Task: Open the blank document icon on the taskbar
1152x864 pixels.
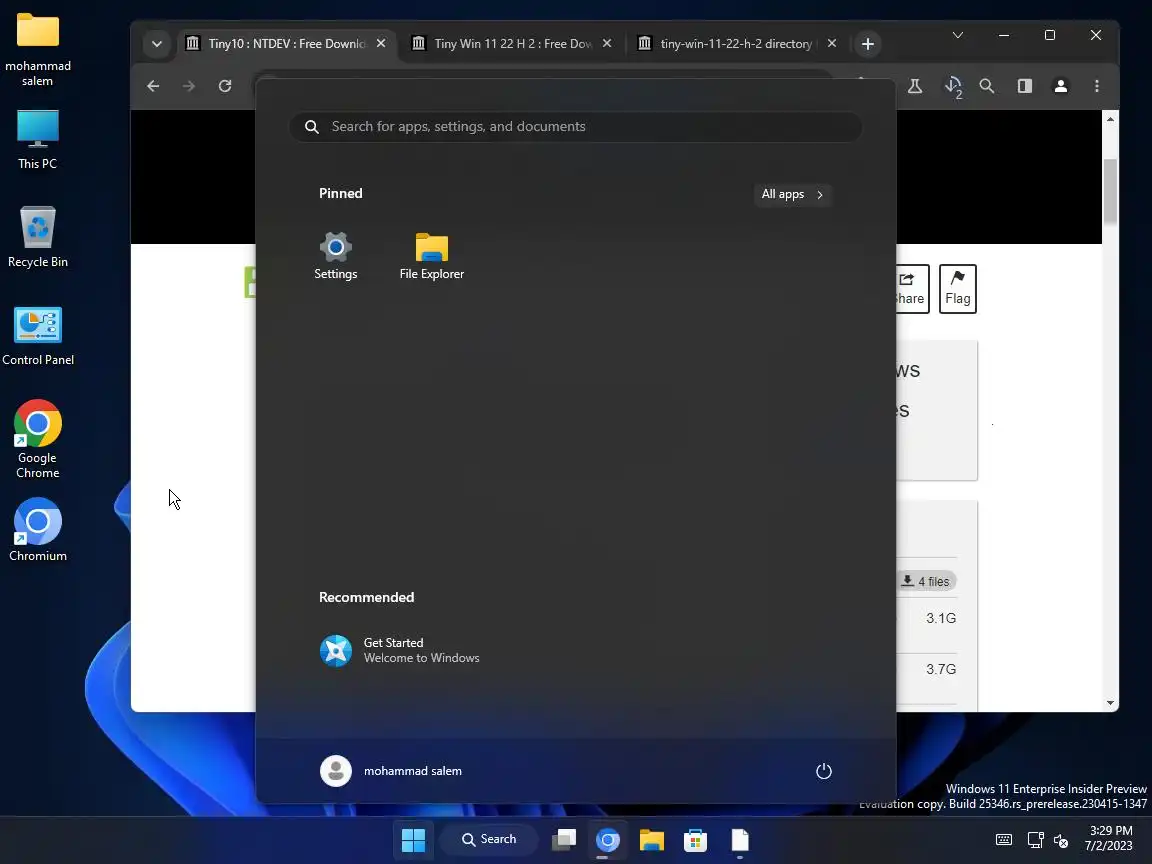Action: pos(739,840)
